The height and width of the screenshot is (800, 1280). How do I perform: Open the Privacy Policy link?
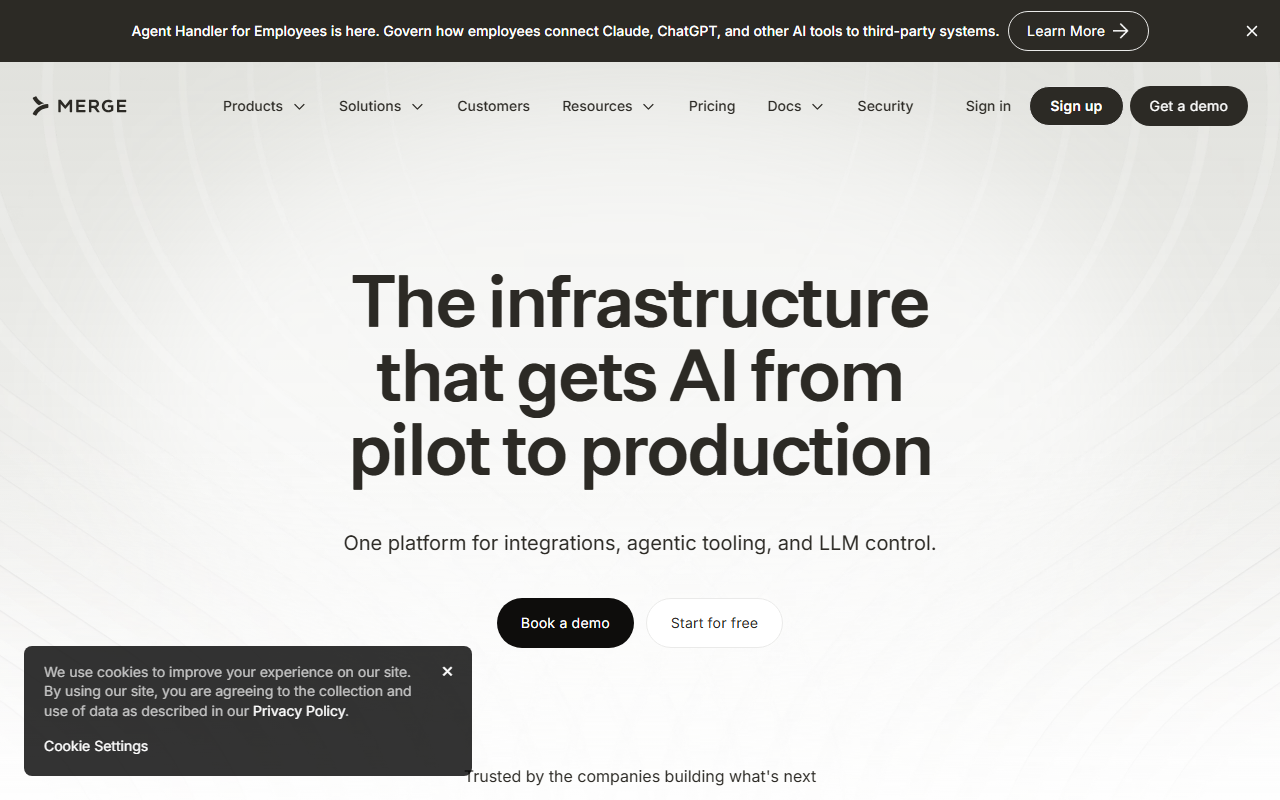[x=299, y=711]
